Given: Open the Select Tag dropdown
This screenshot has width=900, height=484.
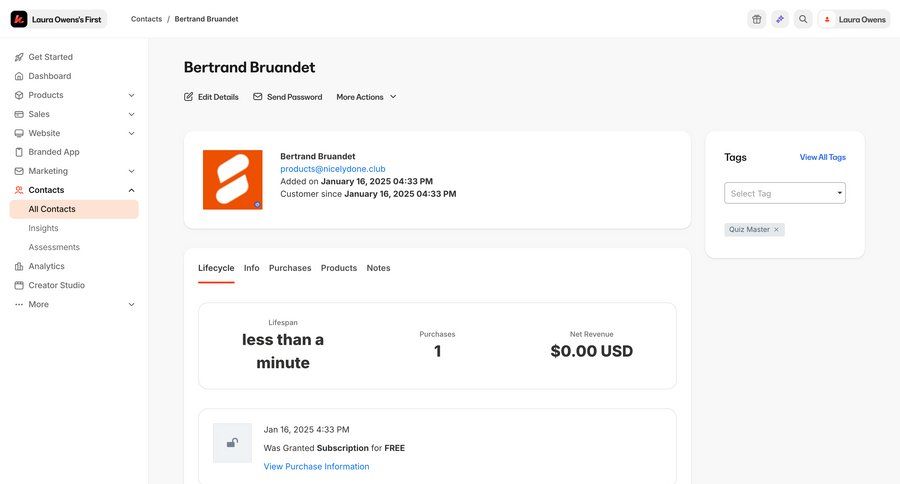Looking at the screenshot, I should [x=784, y=193].
